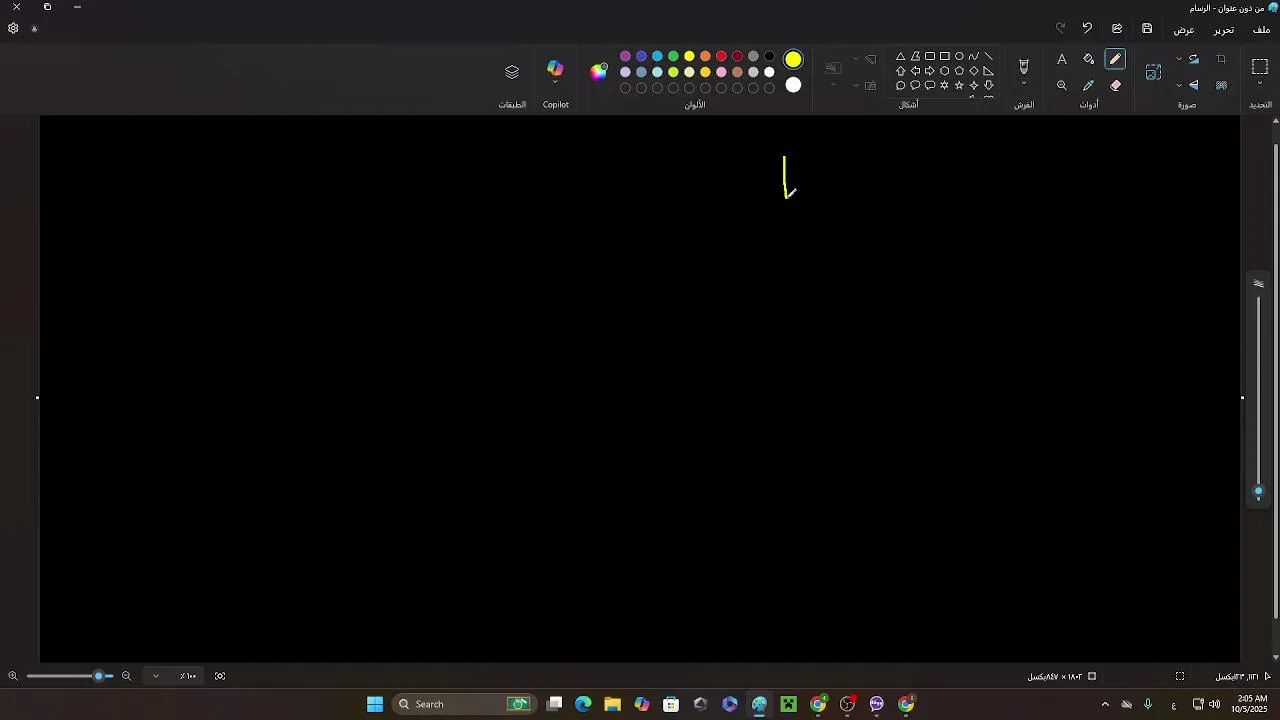Viewport: 1280px width, 720px height.
Task: Open the Copilot menu
Action: point(555,68)
